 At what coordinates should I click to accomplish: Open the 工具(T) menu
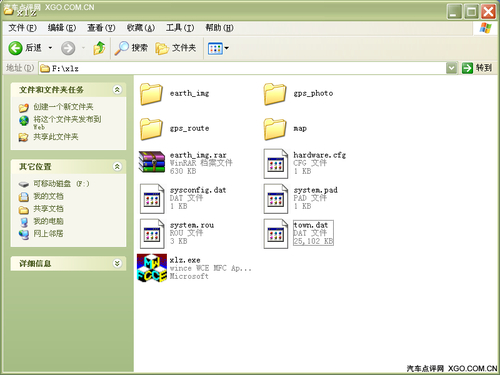tap(180, 28)
